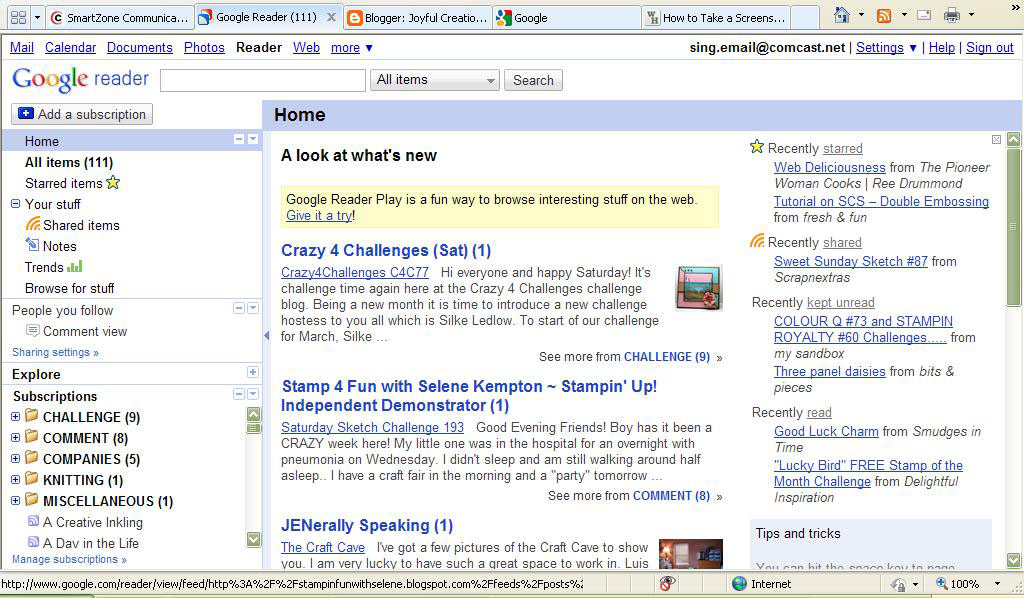This screenshot has height=598, width=1024.
Task: Expand the CHALLENGE (9) folder
Action: point(16,417)
